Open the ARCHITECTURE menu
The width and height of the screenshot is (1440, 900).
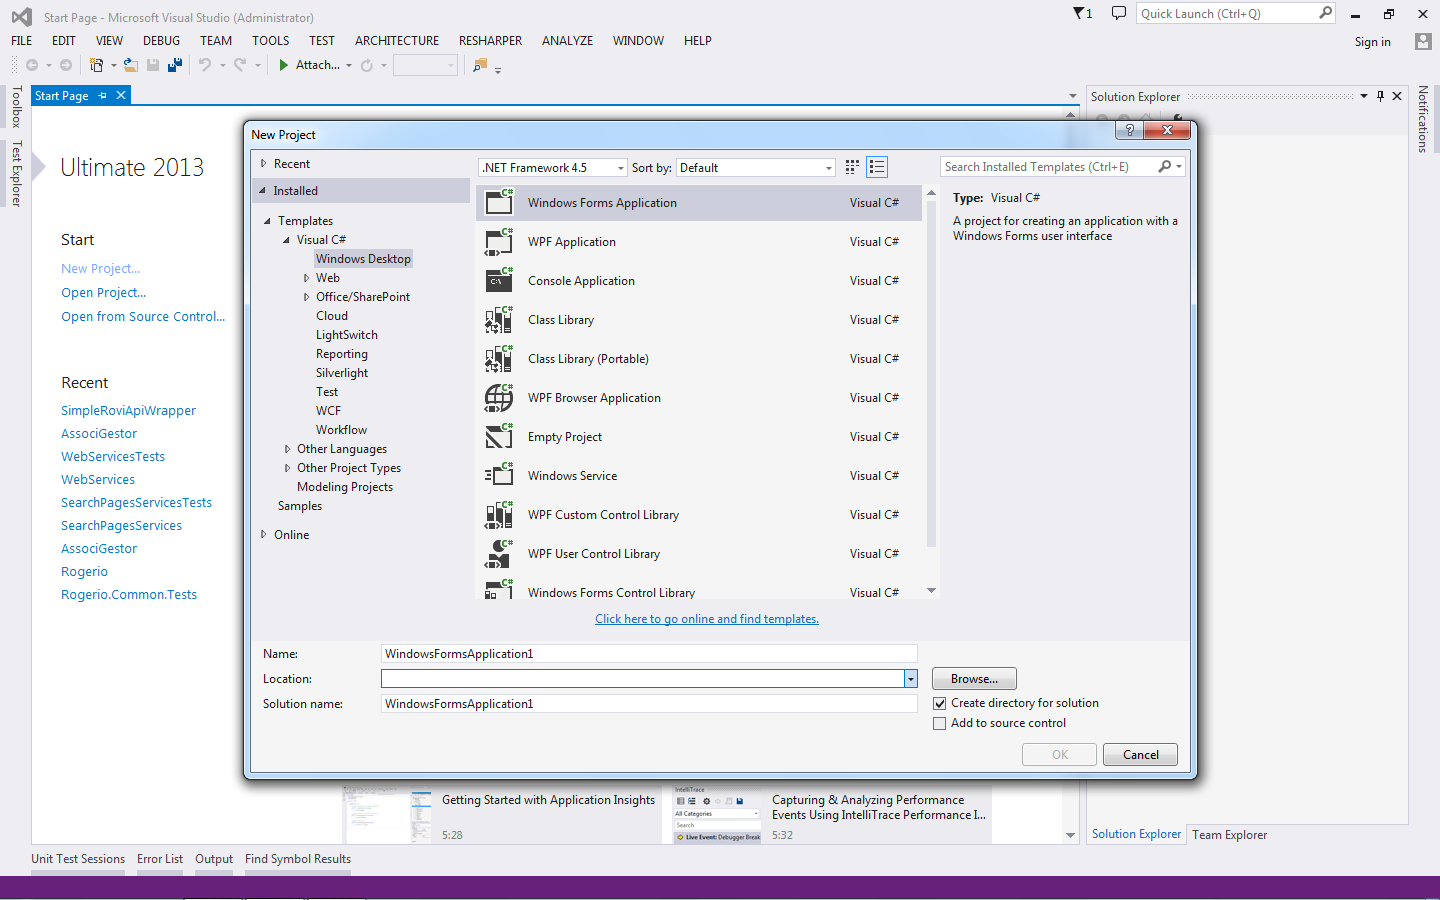coord(397,41)
